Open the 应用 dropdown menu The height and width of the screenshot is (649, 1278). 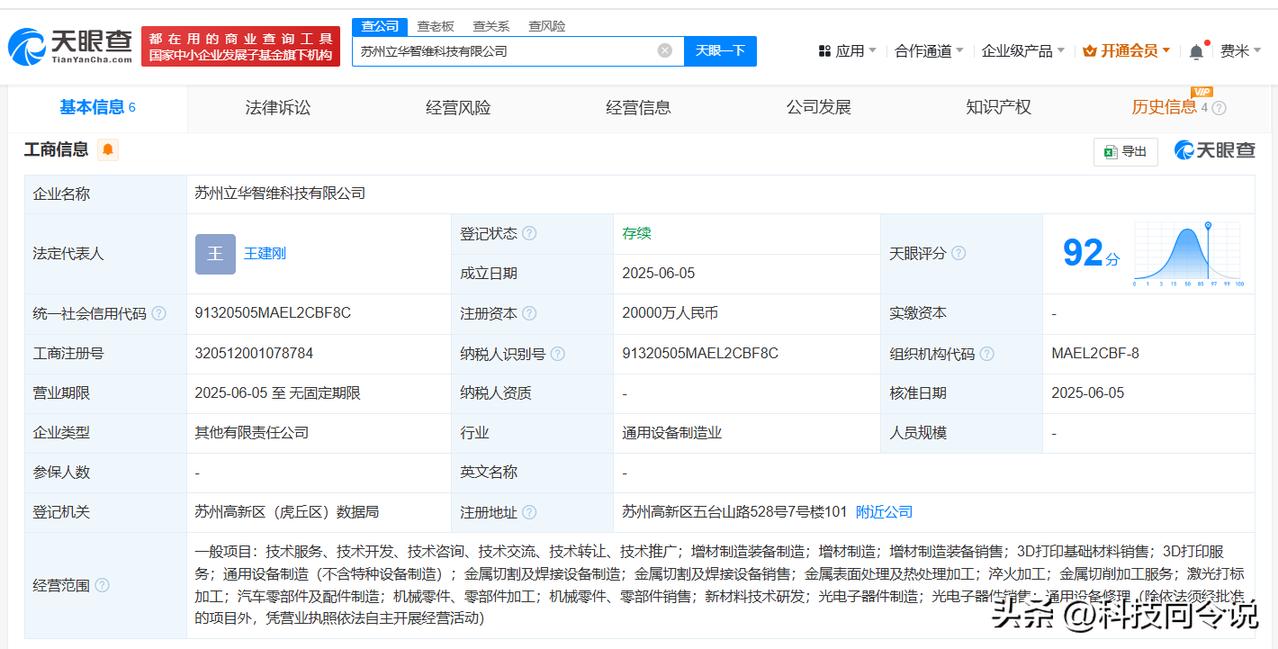click(x=847, y=51)
